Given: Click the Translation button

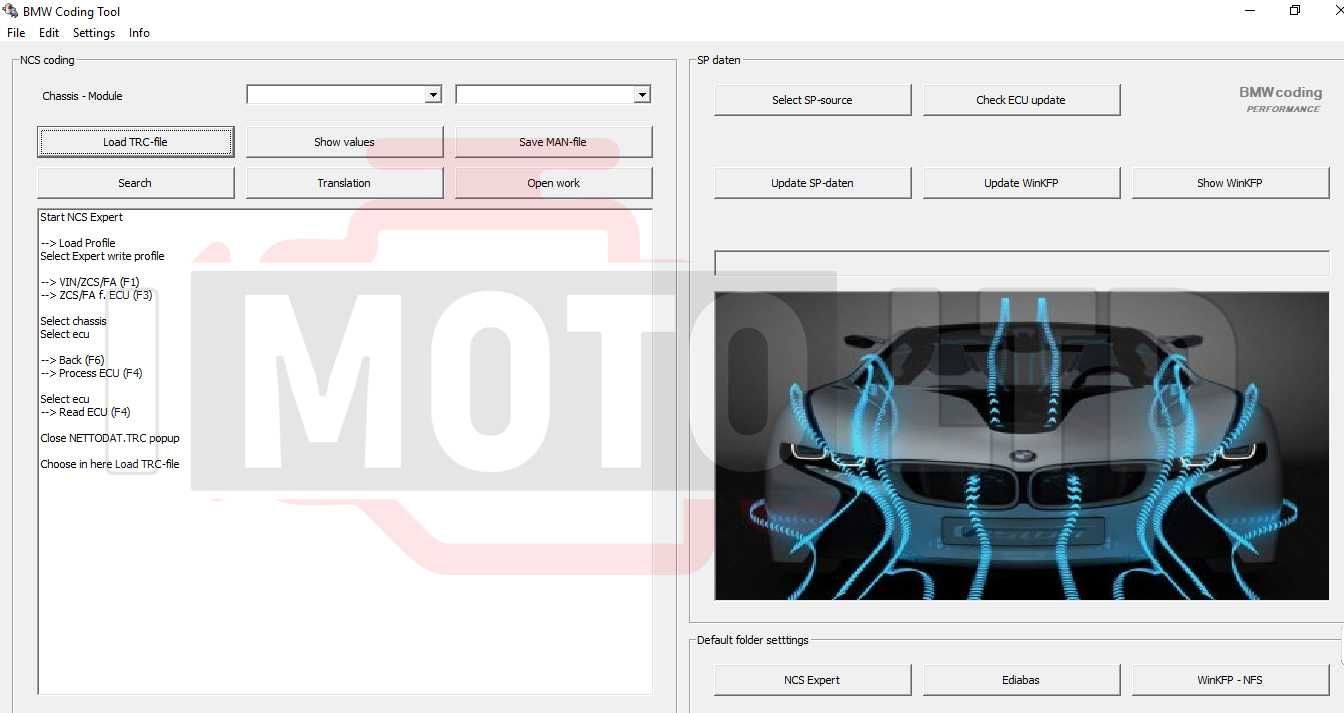Looking at the screenshot, I should [344, 183].
